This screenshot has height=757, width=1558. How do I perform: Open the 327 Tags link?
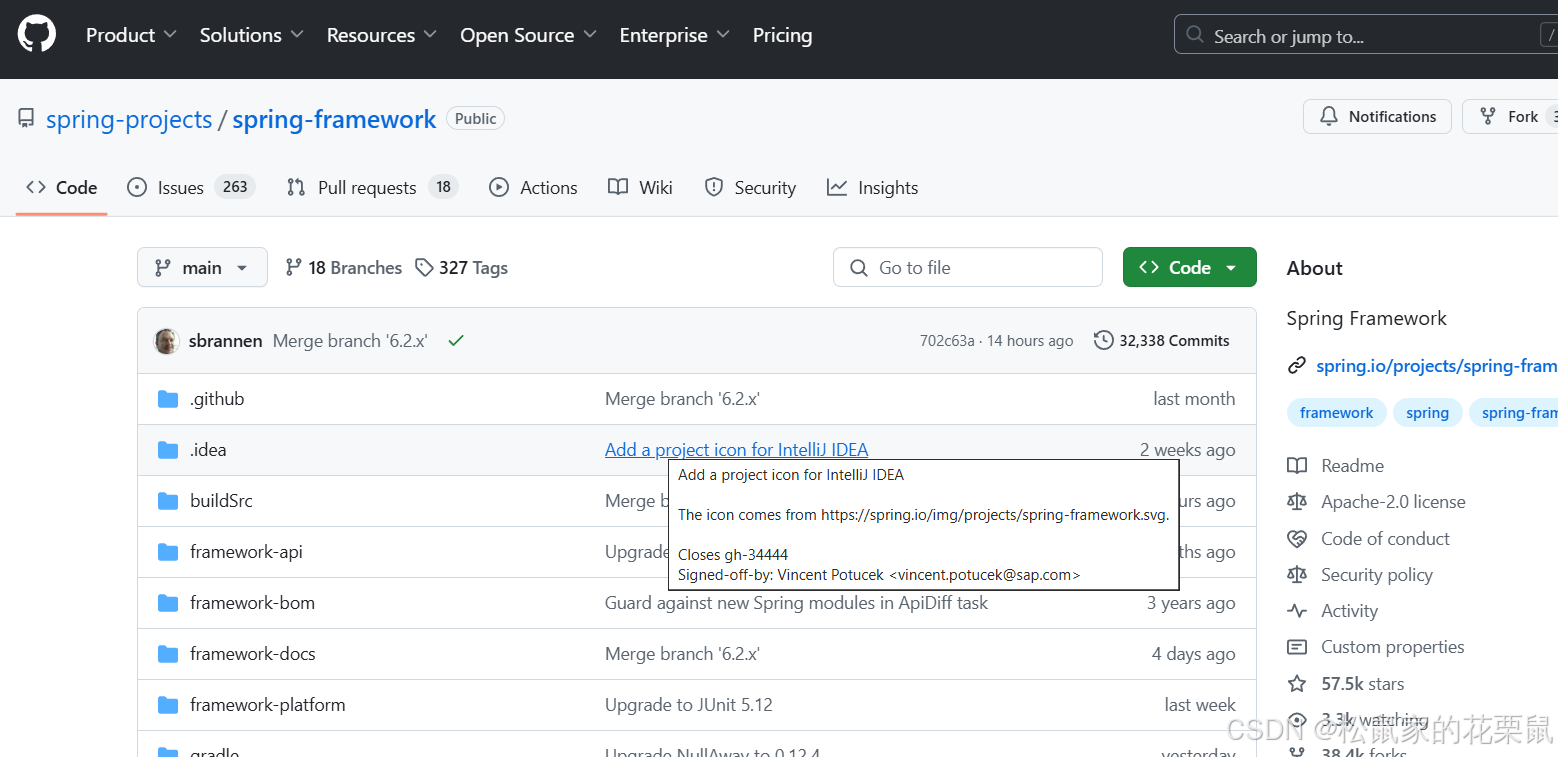[462, 268]
